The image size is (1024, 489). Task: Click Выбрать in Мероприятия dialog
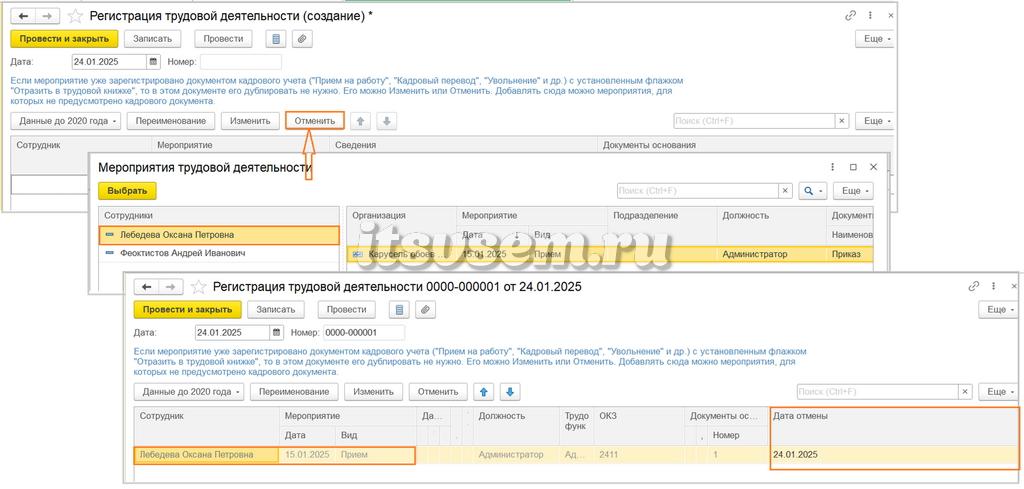(x=127, y=191)
